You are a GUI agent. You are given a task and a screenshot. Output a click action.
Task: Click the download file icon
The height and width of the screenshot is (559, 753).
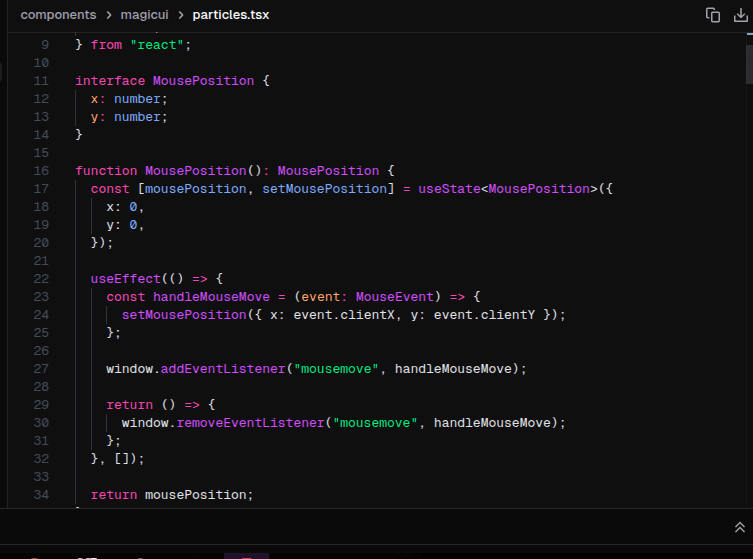741,15
